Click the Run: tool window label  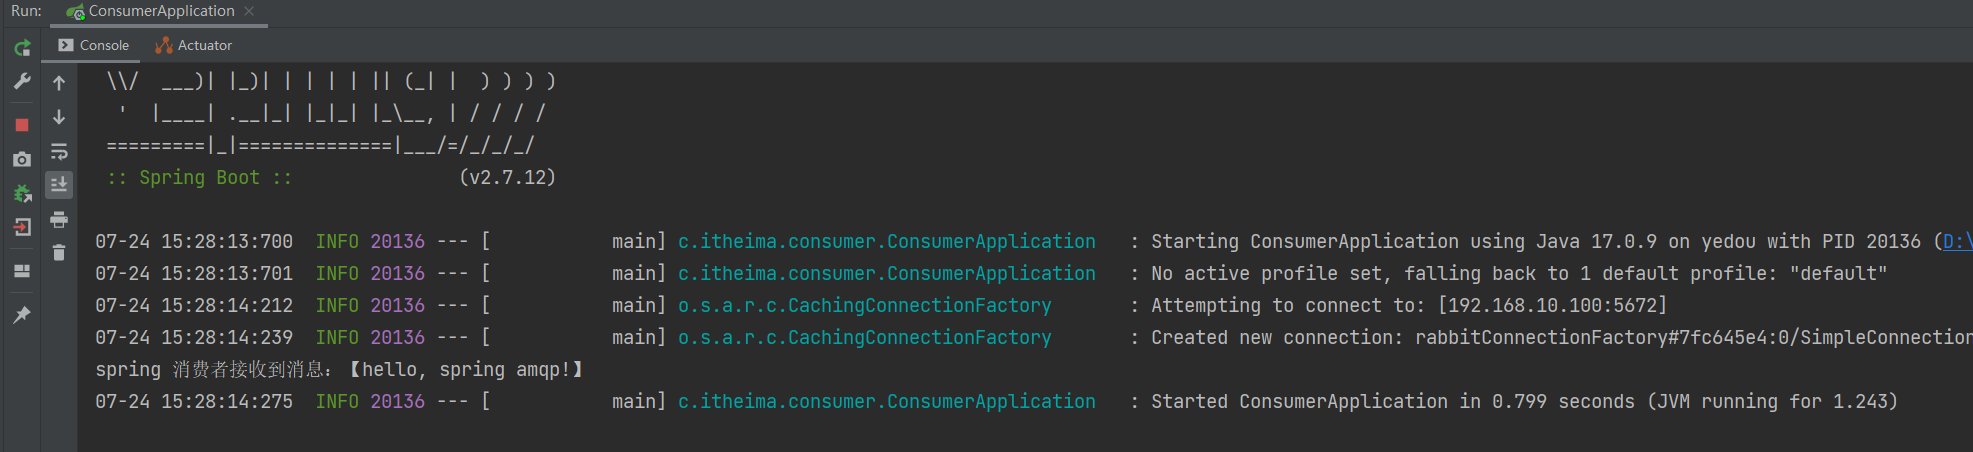(26, 11)
